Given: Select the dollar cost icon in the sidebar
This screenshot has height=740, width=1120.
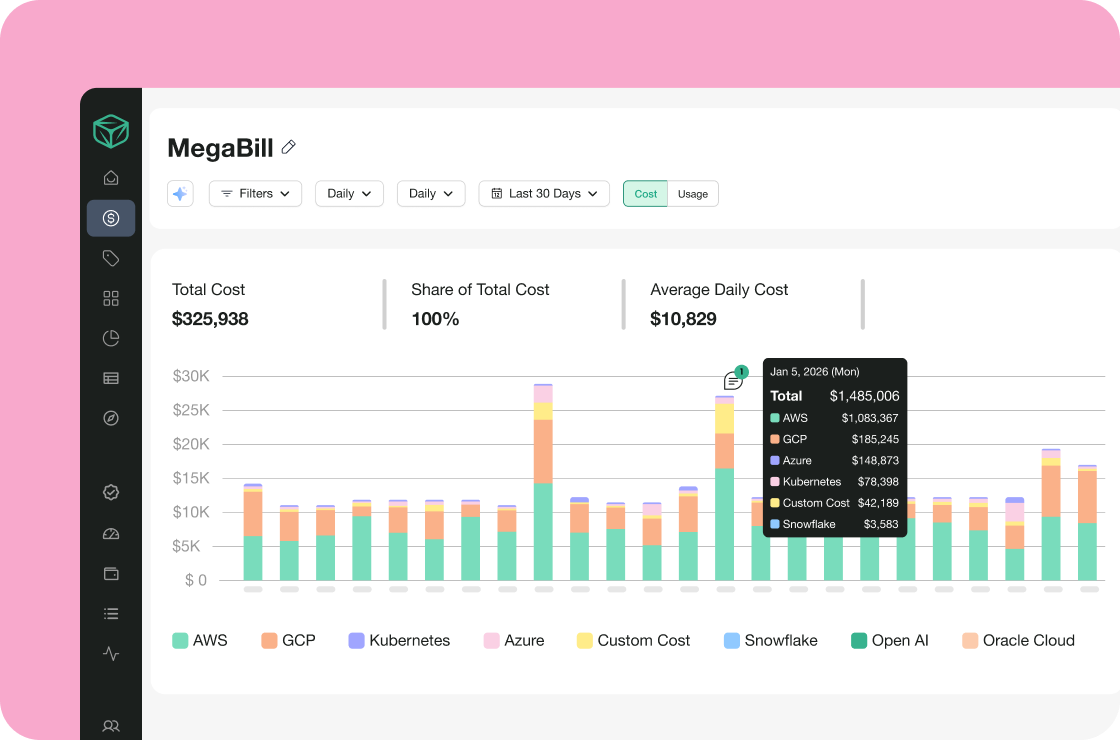Looking at the screenshot, I should click(x=111, y=218).
